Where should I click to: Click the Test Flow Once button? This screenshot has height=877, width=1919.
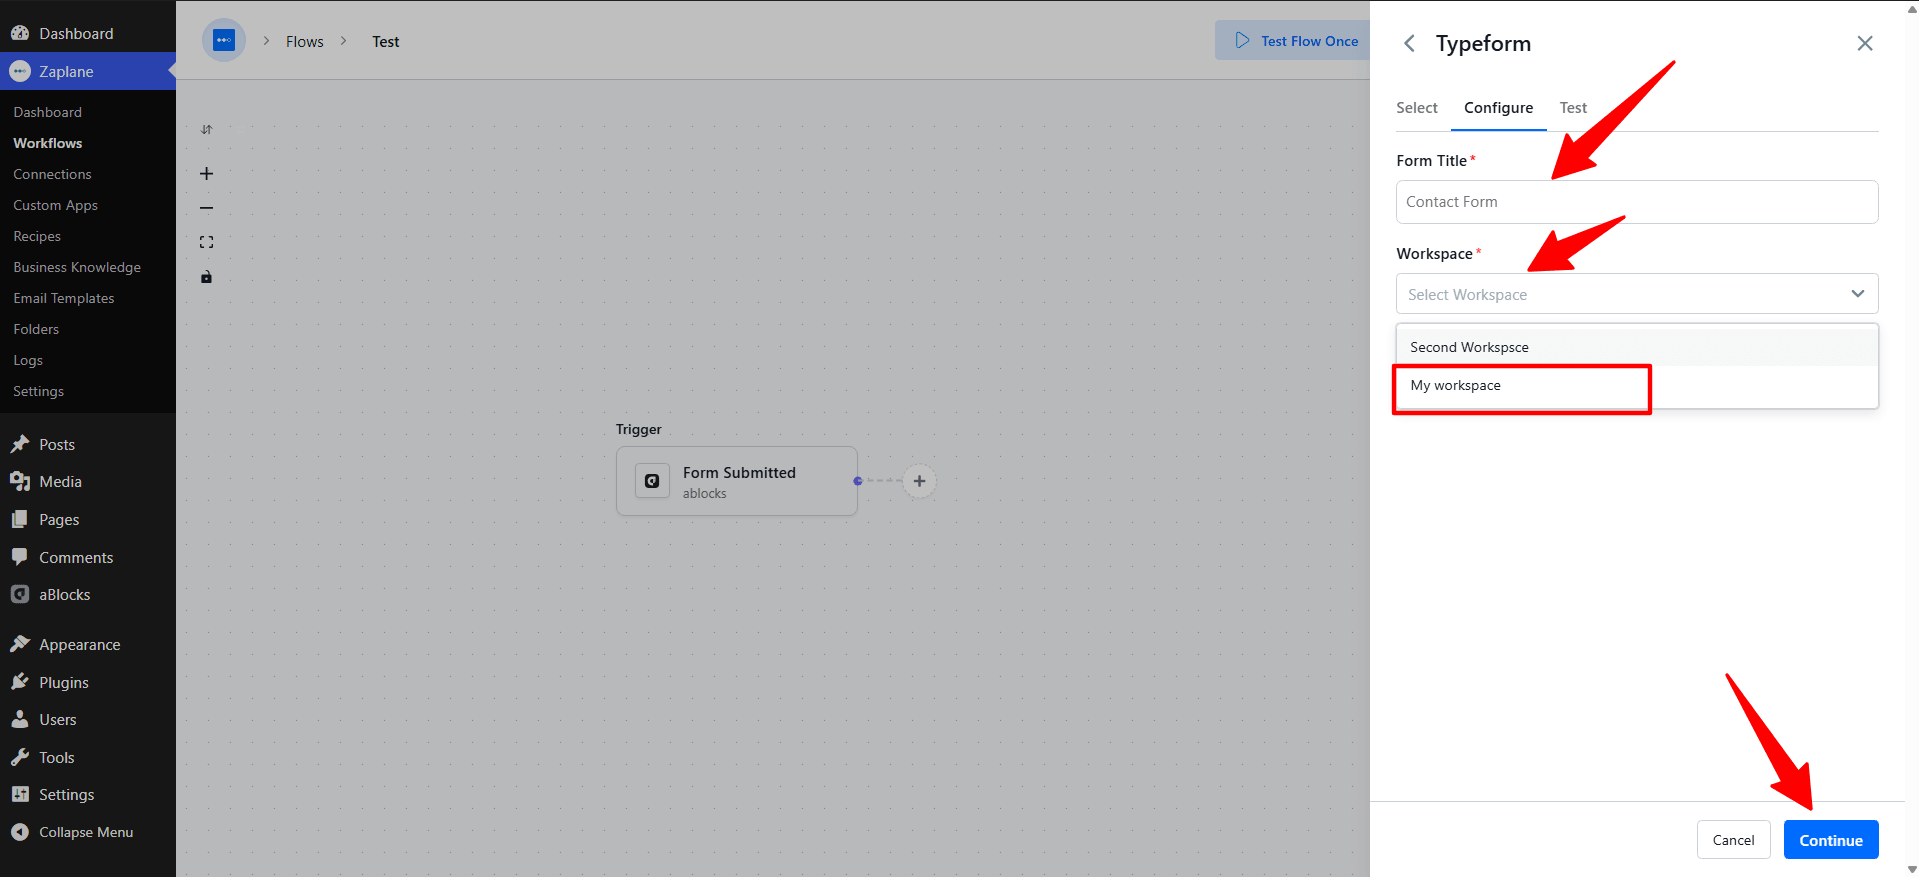click(1294, 41)
